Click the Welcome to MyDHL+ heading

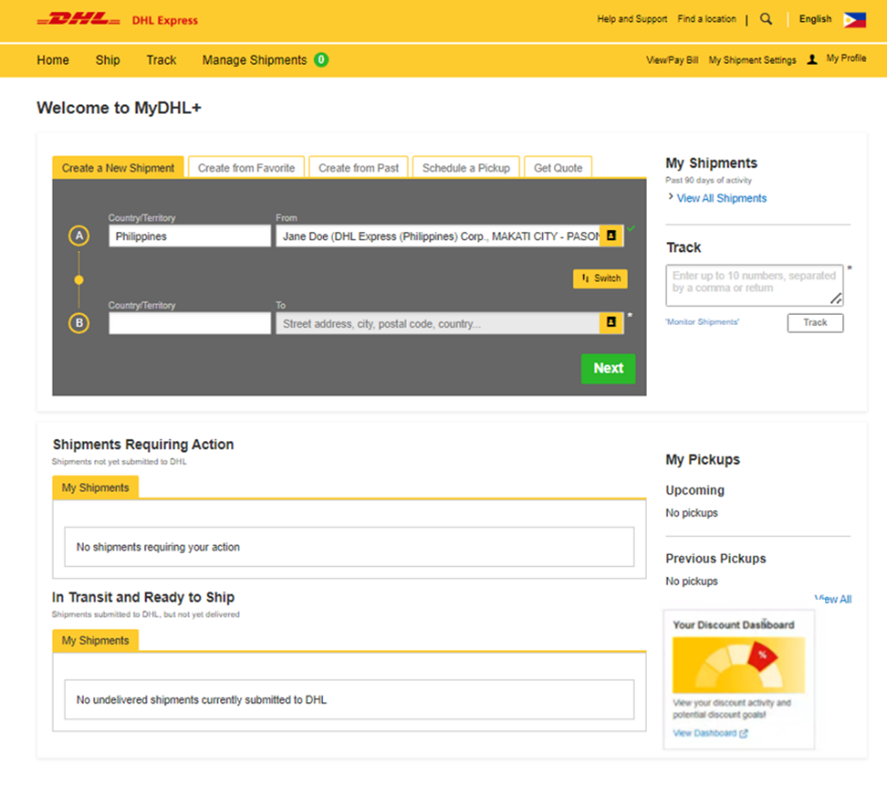click(119, 108)
